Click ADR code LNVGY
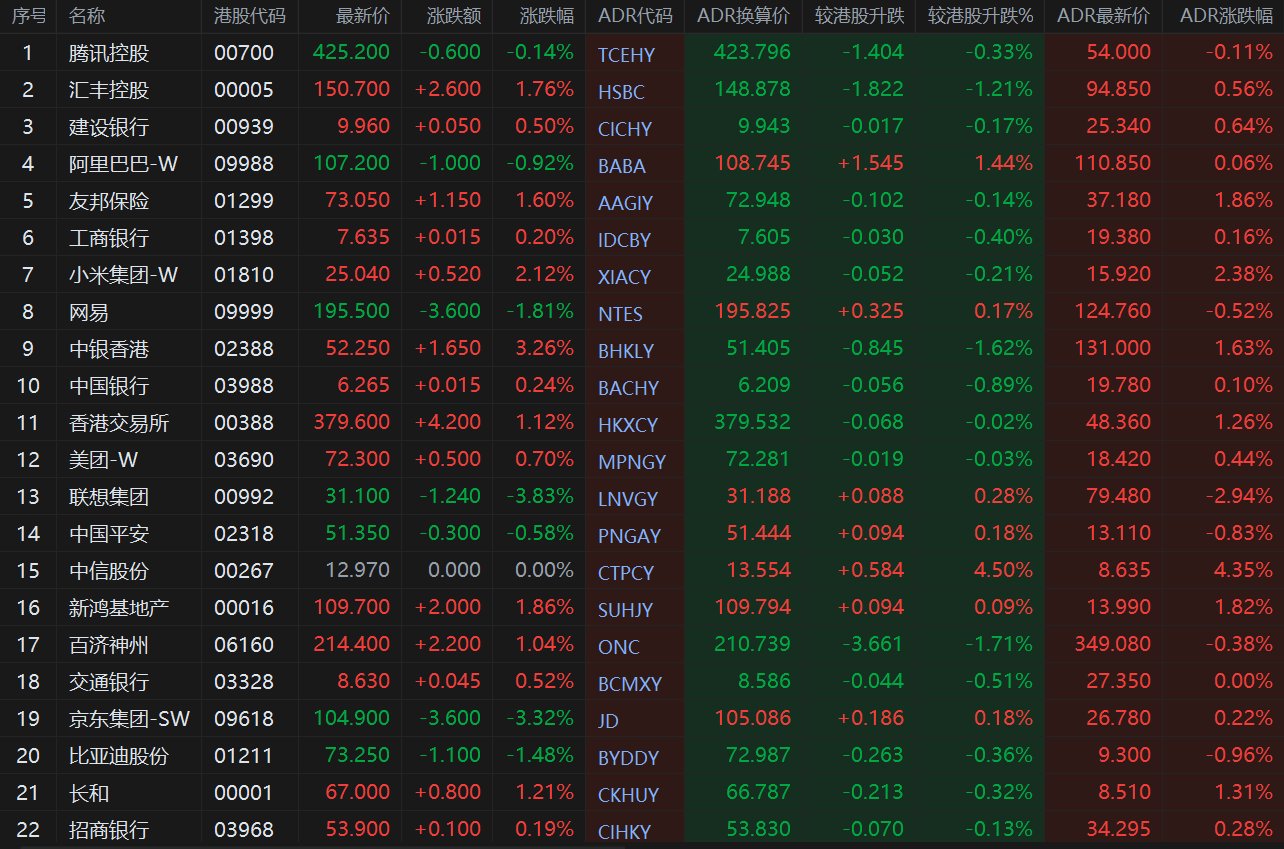This screenshot has width=1284, height=849. pos(628,499)
